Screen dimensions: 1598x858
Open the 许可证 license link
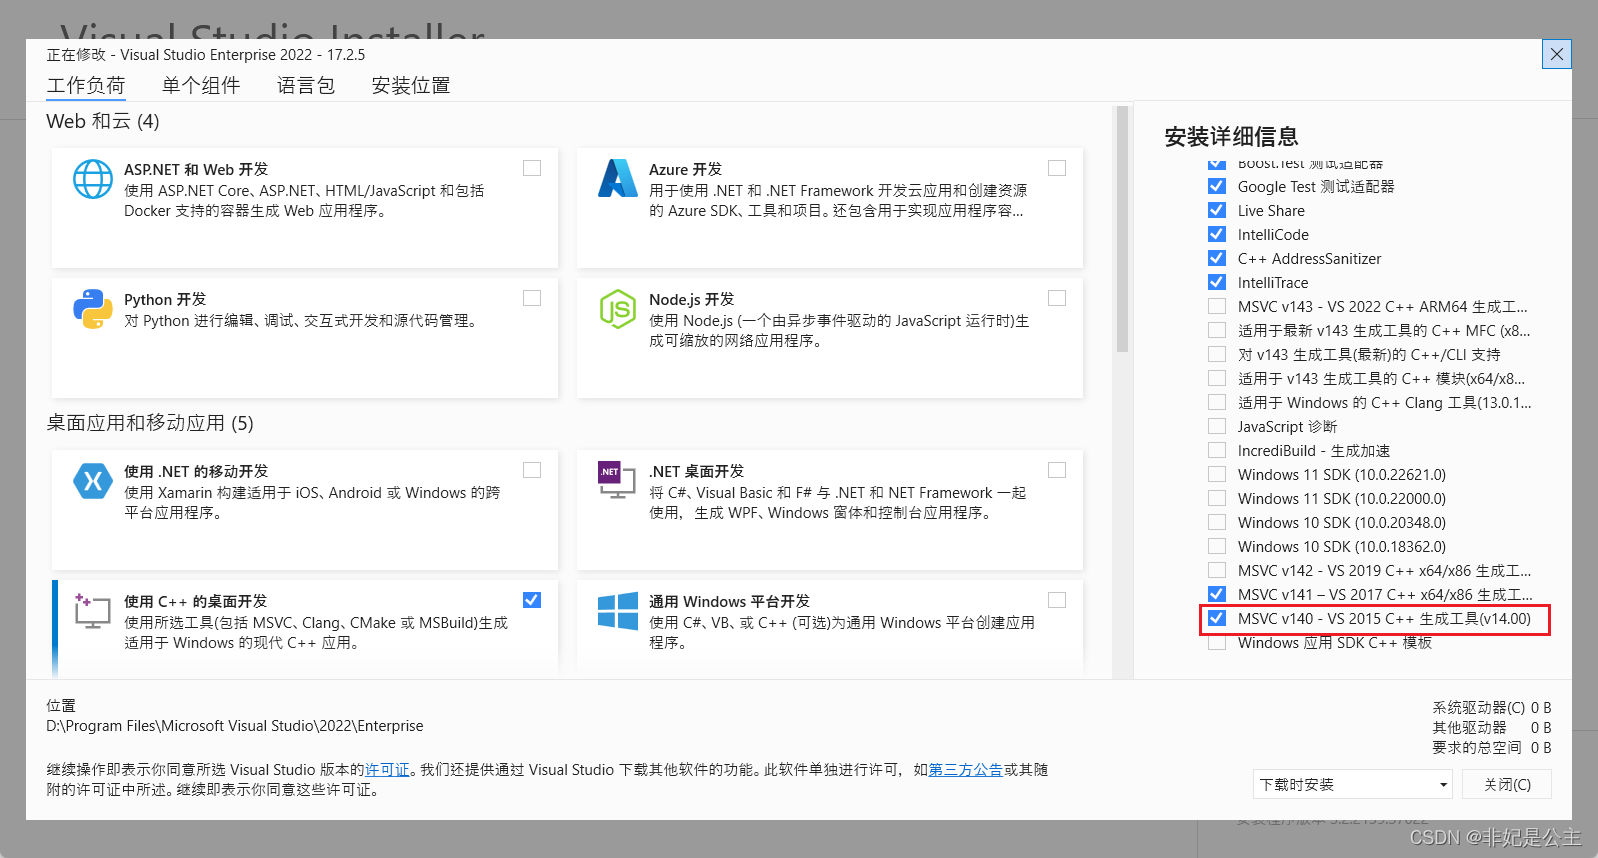coord(387,770)
